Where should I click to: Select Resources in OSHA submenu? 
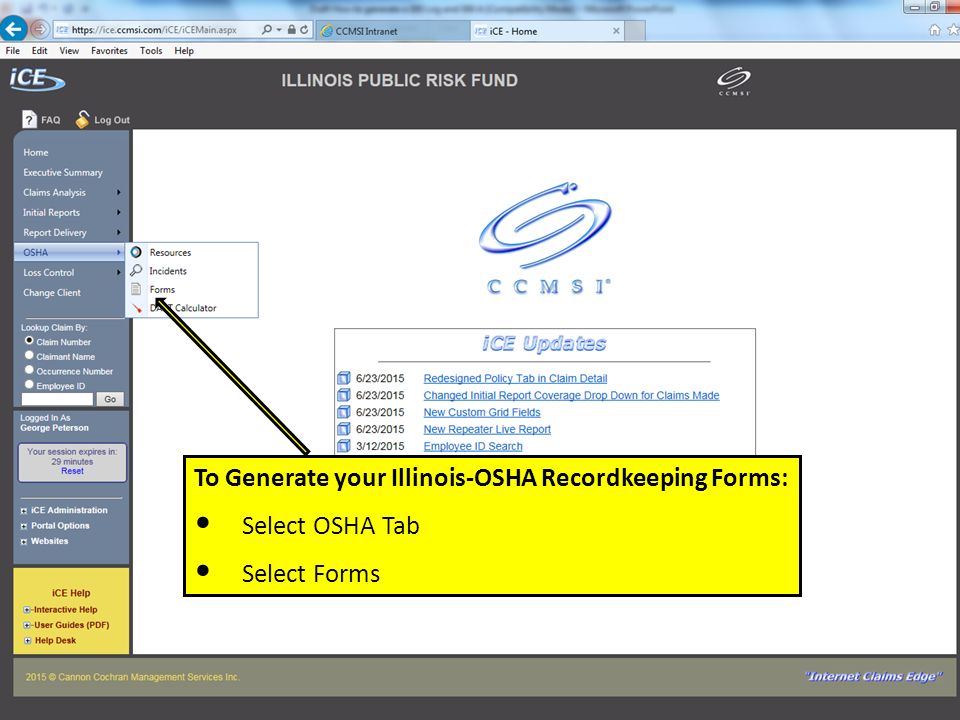click(170, 252)
